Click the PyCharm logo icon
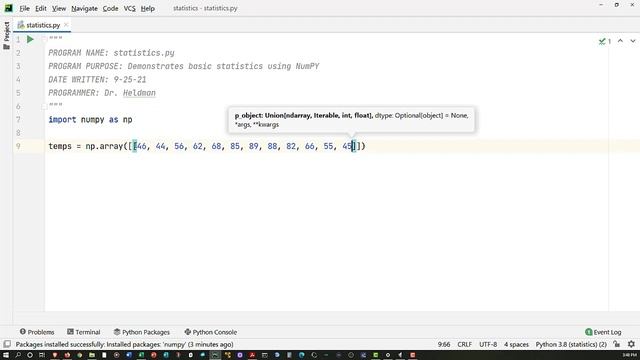This screenshot has height=360, width=640. coord(9,8)
